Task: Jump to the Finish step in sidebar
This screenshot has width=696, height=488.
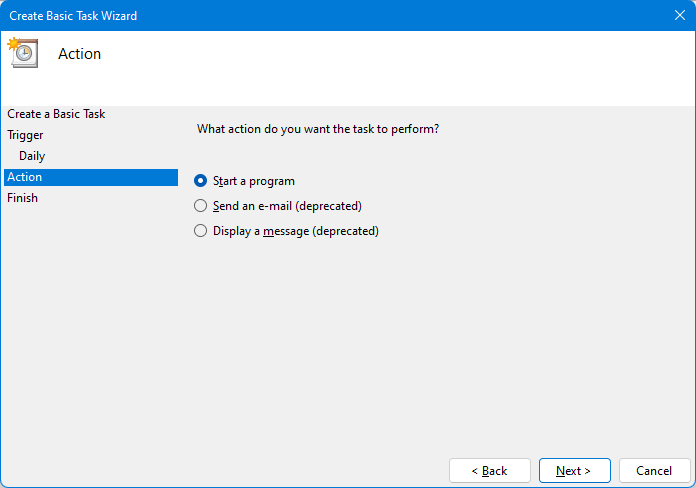Action: 22,198
